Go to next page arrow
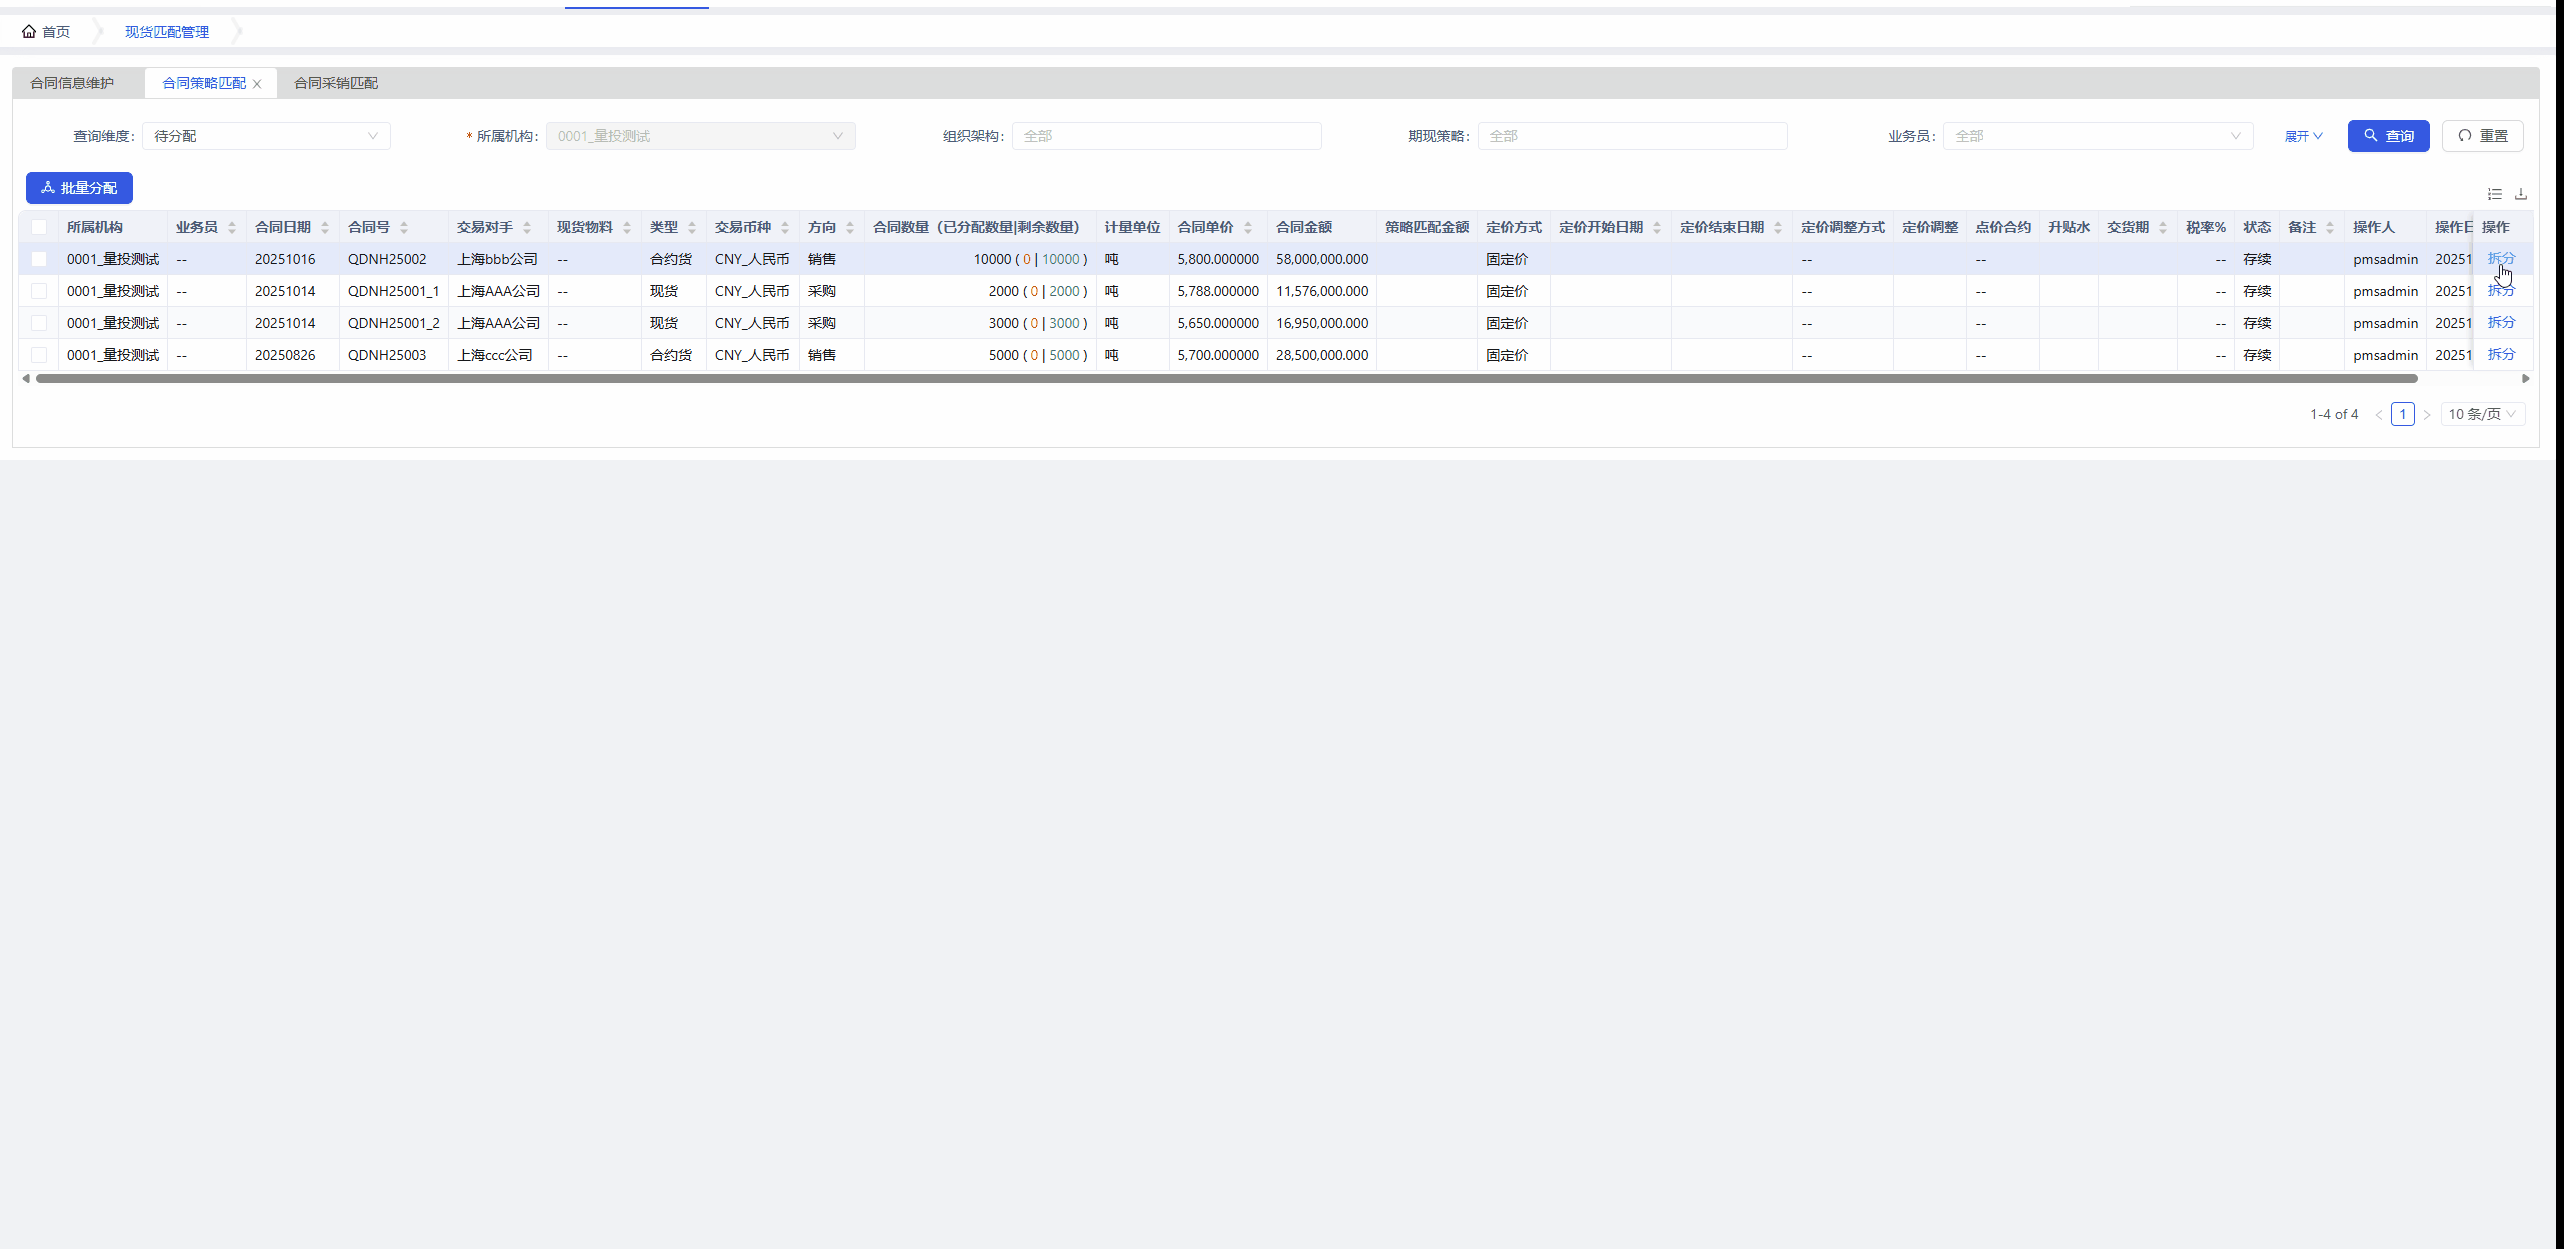Screen dimensions: 2564x1249 point(2427,415)
